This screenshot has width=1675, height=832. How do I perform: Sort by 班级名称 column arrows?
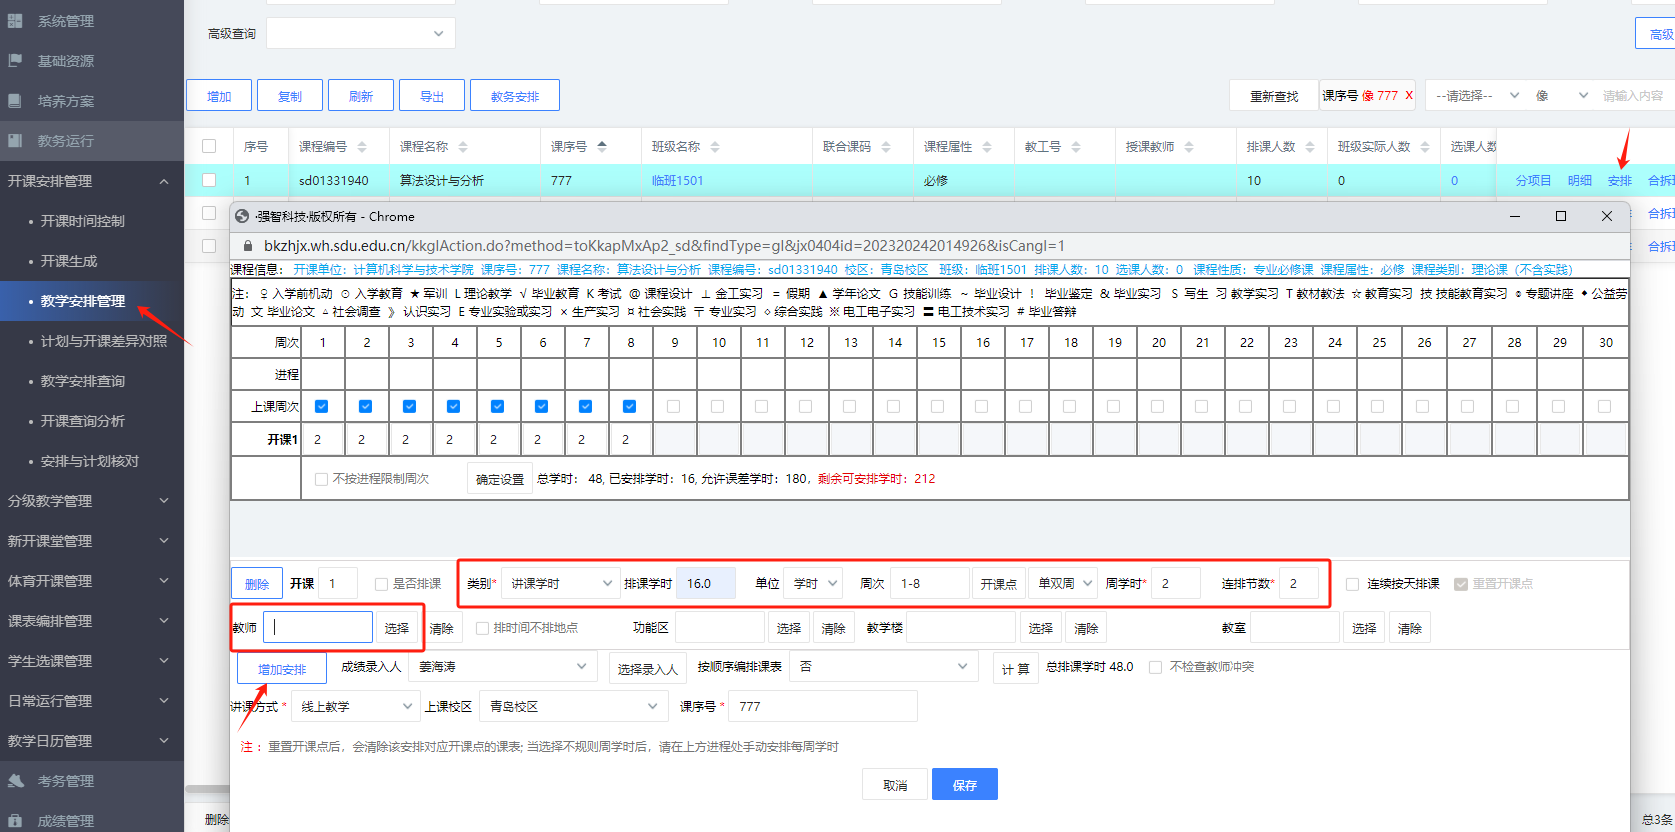(x=715, y=147)
